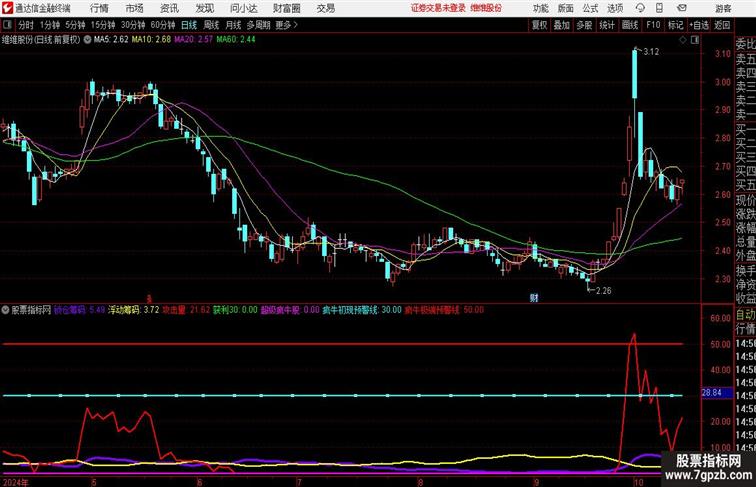Toggle the side panel icon beside the diamond

point(695,40)
